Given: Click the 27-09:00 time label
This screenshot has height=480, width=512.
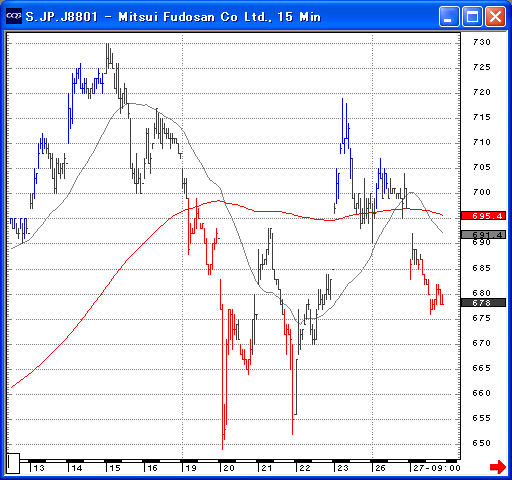Looking at the screenshot, I should point(437,468).
